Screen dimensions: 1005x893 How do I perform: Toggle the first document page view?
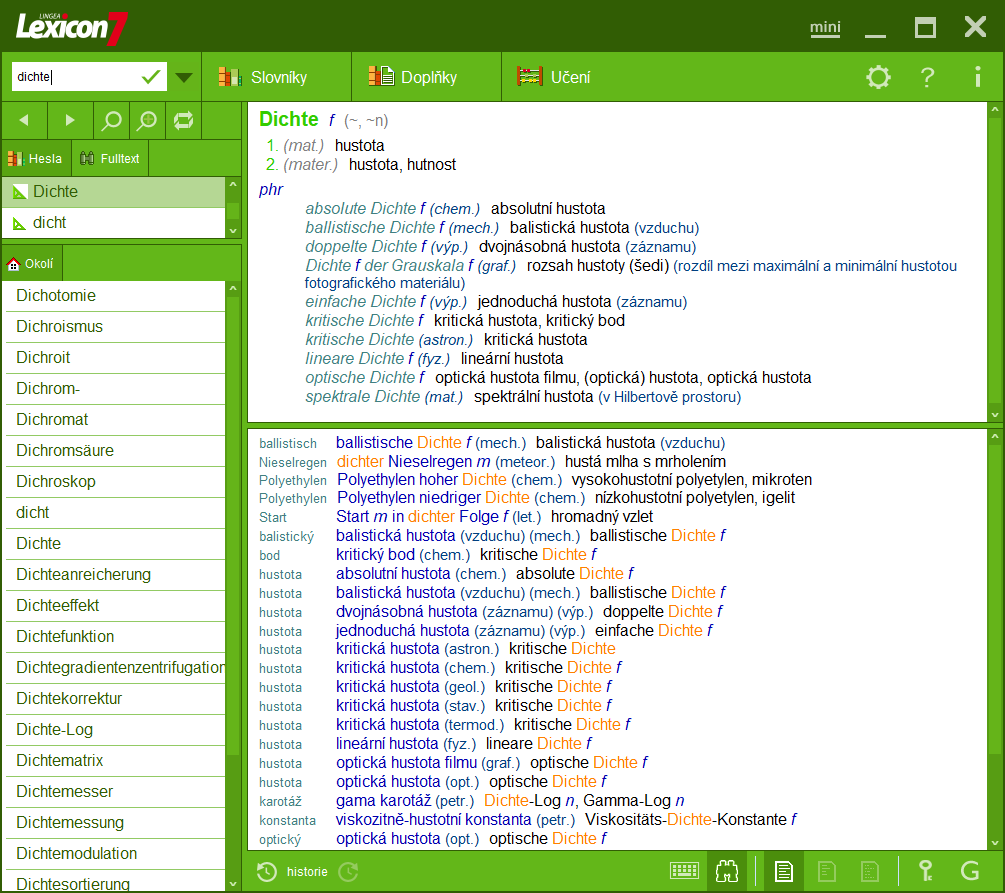point(784,871)
